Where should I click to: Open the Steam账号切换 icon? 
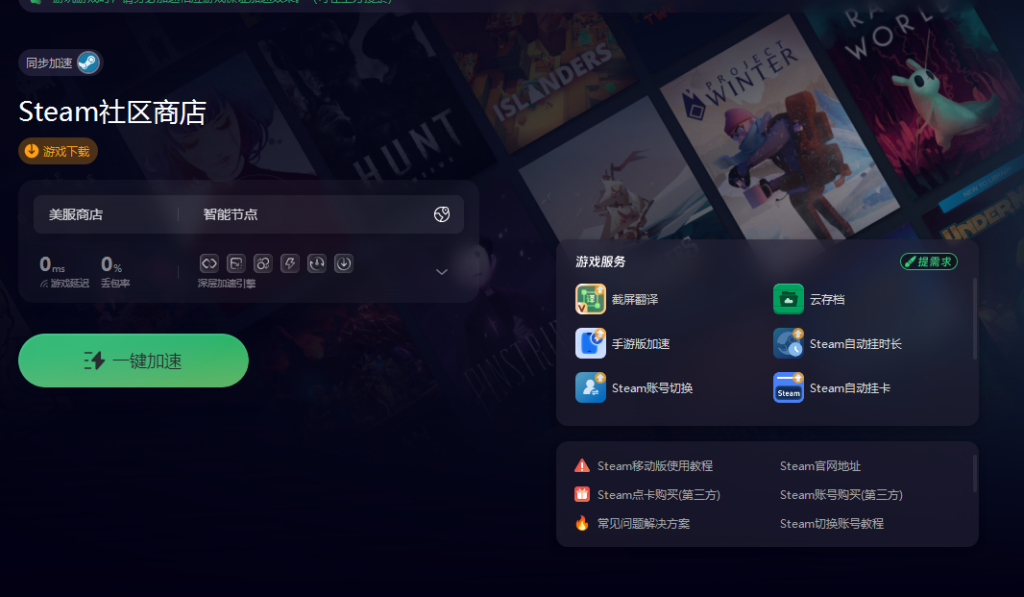590,388
